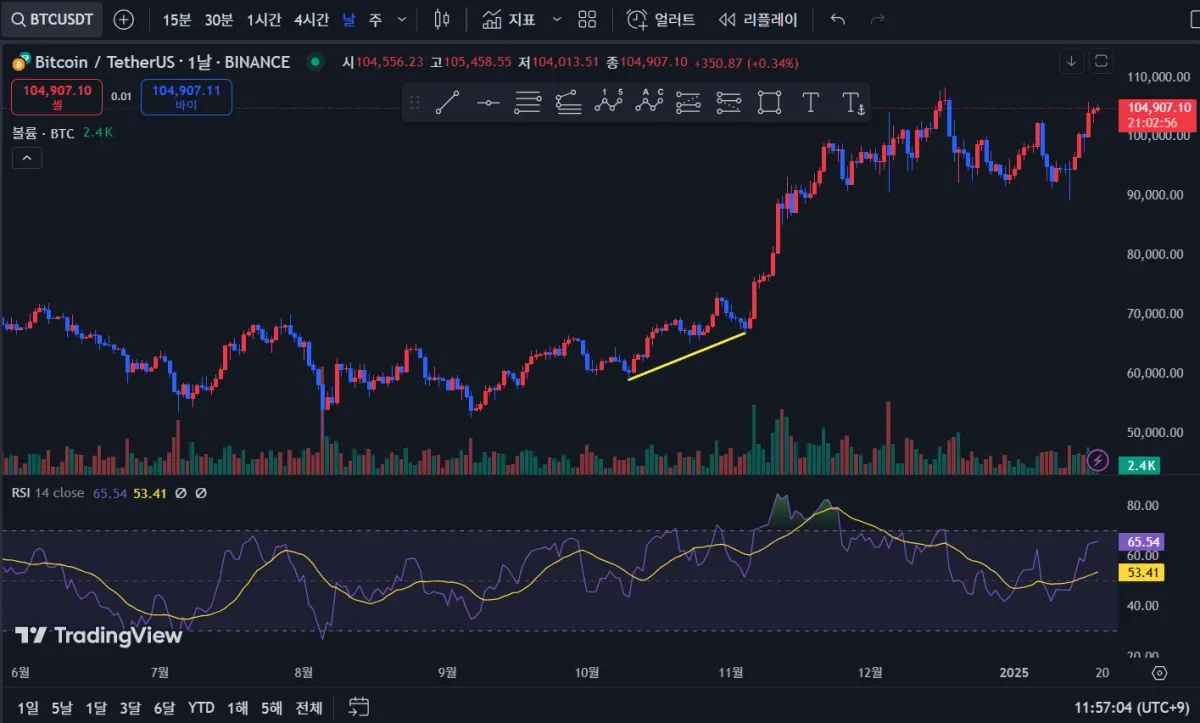Create an alert with 얼러트
The width and height of the screenshot is (1200, 723).
tap(661, 19)
